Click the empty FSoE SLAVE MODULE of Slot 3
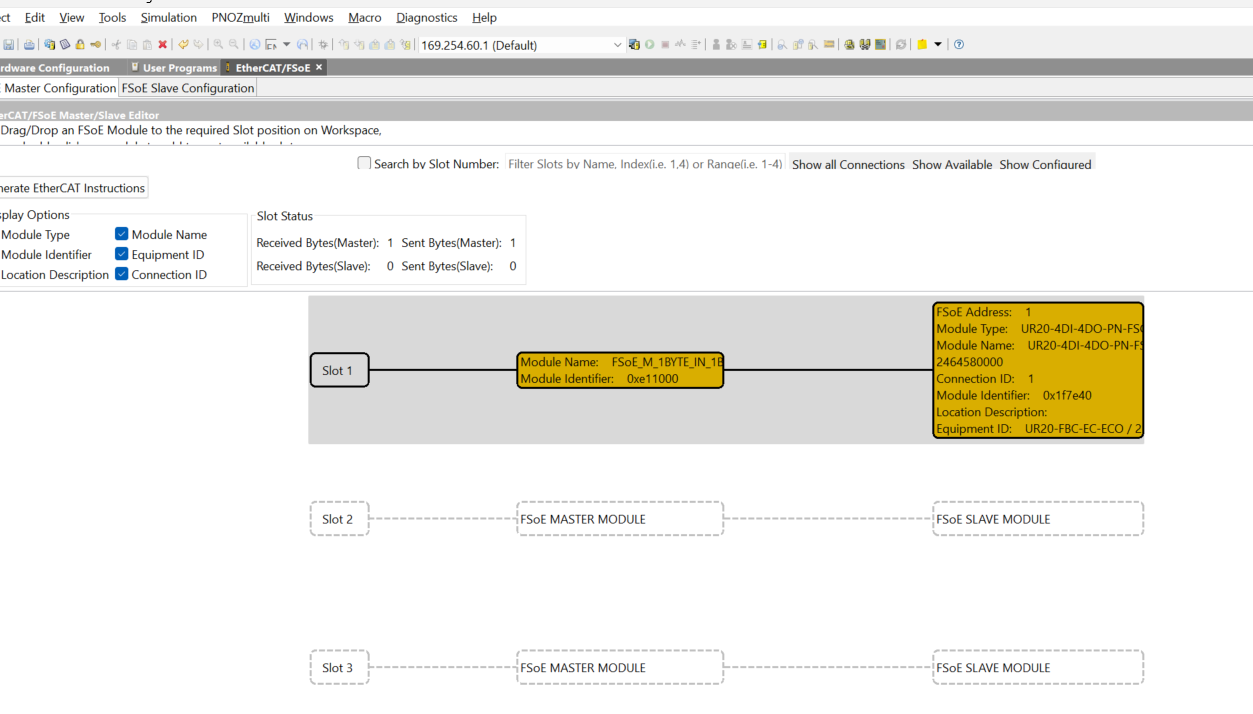The width and height of the screenshot is (1253, 714). (x=1038, y=667)
